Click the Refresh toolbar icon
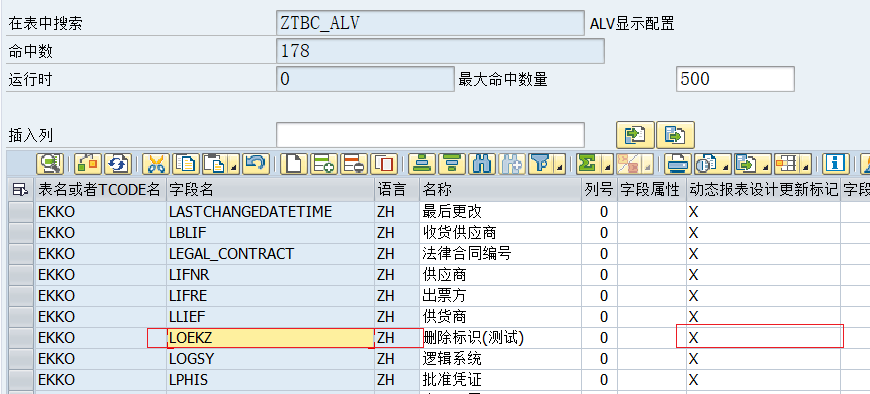Image resolution: width=870 pixels, height=394 pixels. click(117, 164)
